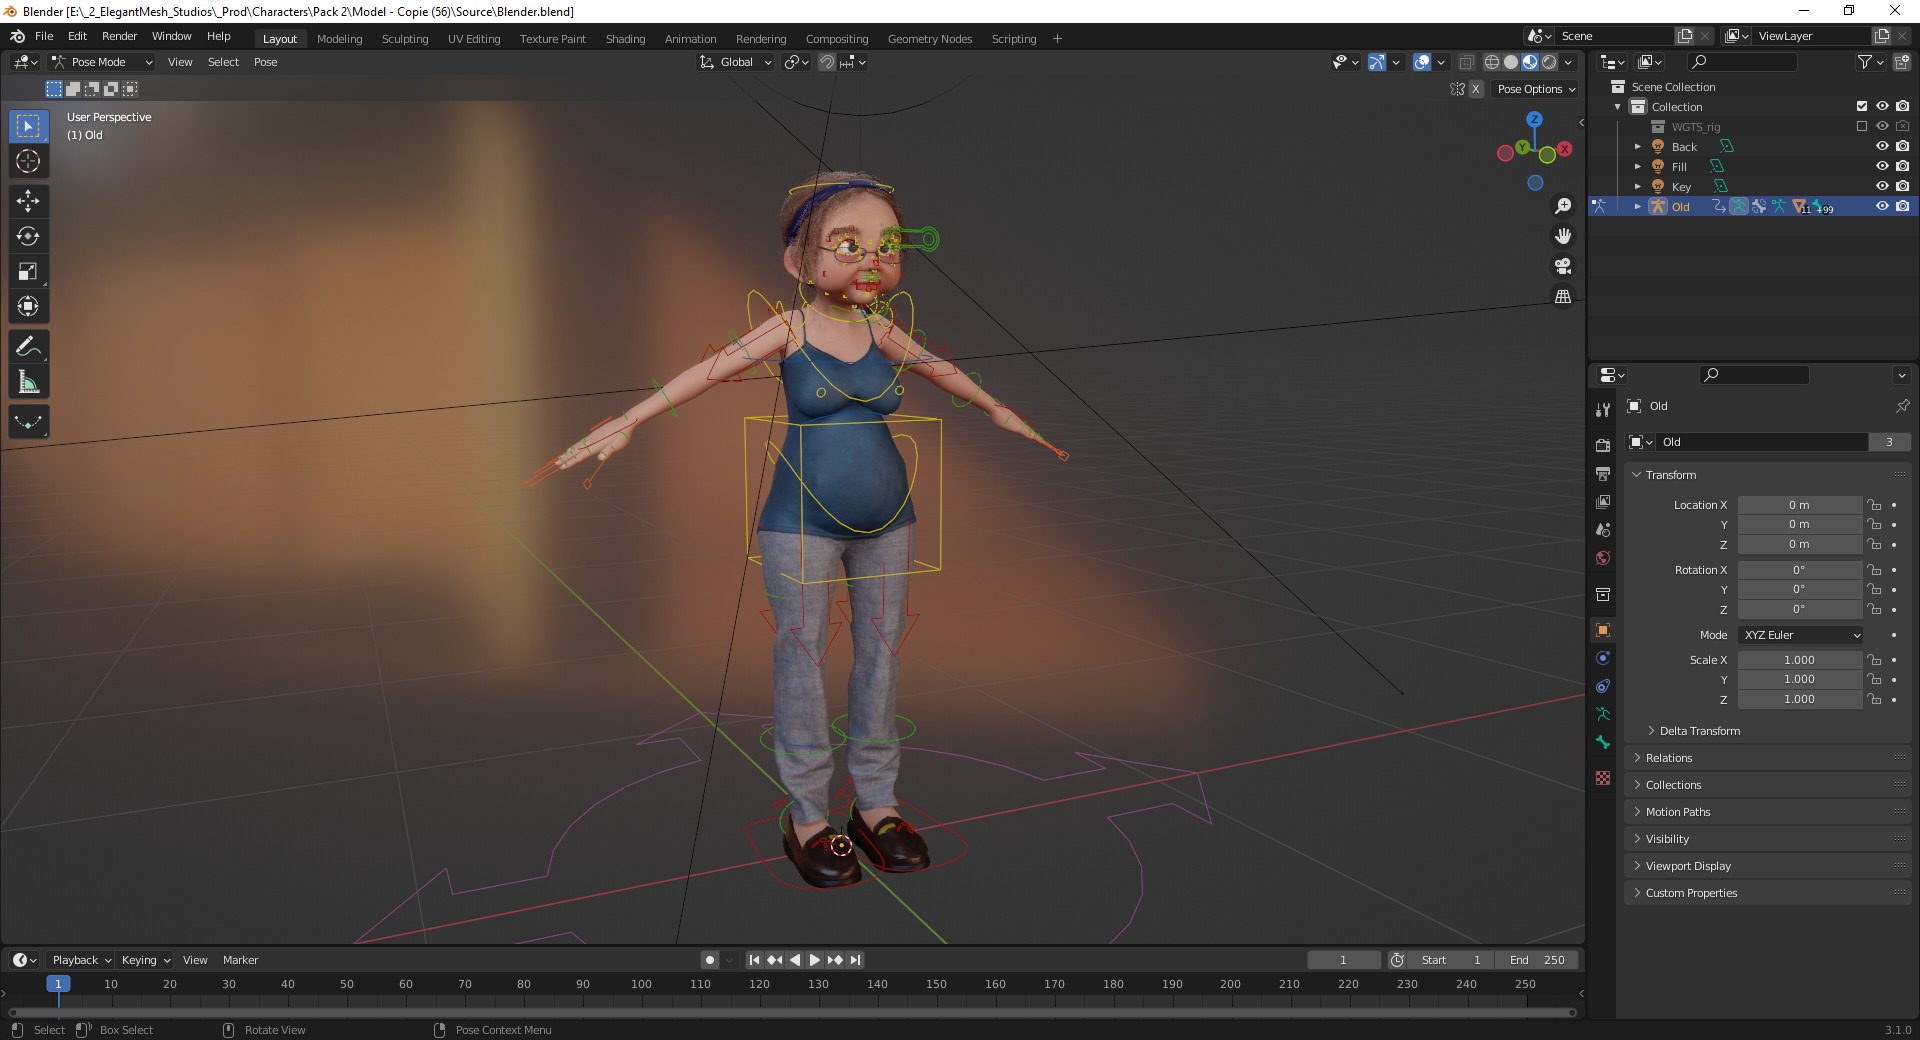Toggle Old armature viewport visibility
This screenshot has height=1040, width=1920.
click(x=1882, y=206)
